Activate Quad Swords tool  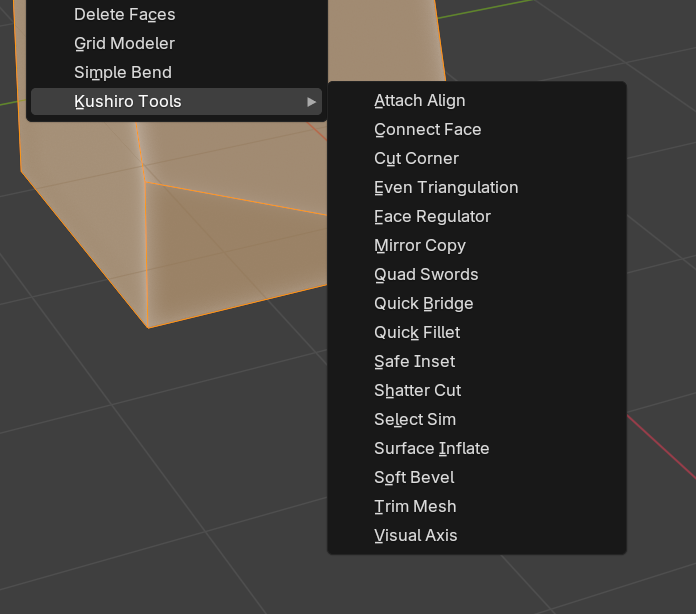pyautogui.click(x=477, y=275)
